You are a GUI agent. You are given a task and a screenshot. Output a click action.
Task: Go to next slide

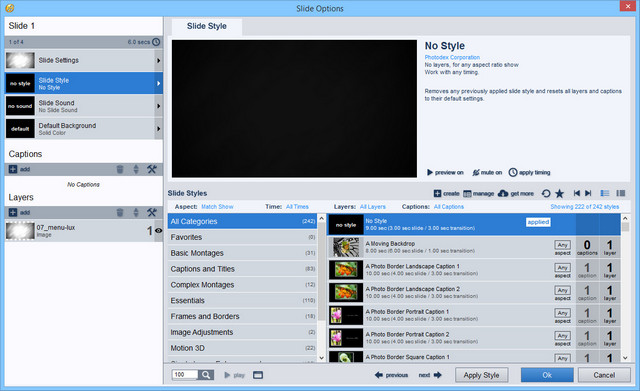coord(430,375)
